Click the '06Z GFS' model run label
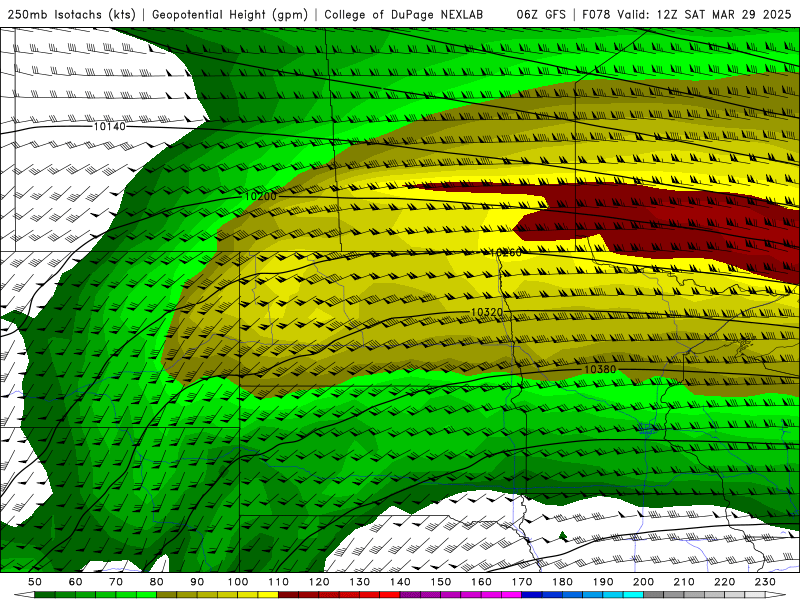This screenshot has height=600, width=800. pos(541,14)
